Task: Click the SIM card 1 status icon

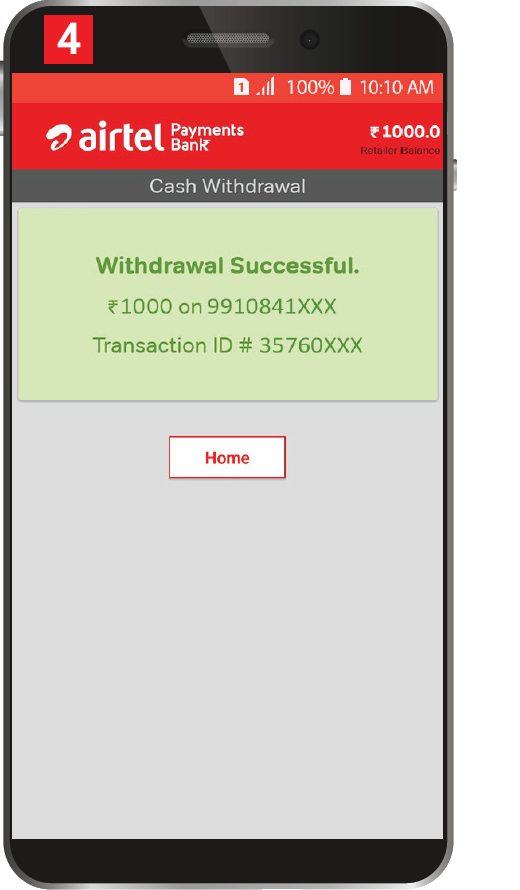Action: point(241,87)
